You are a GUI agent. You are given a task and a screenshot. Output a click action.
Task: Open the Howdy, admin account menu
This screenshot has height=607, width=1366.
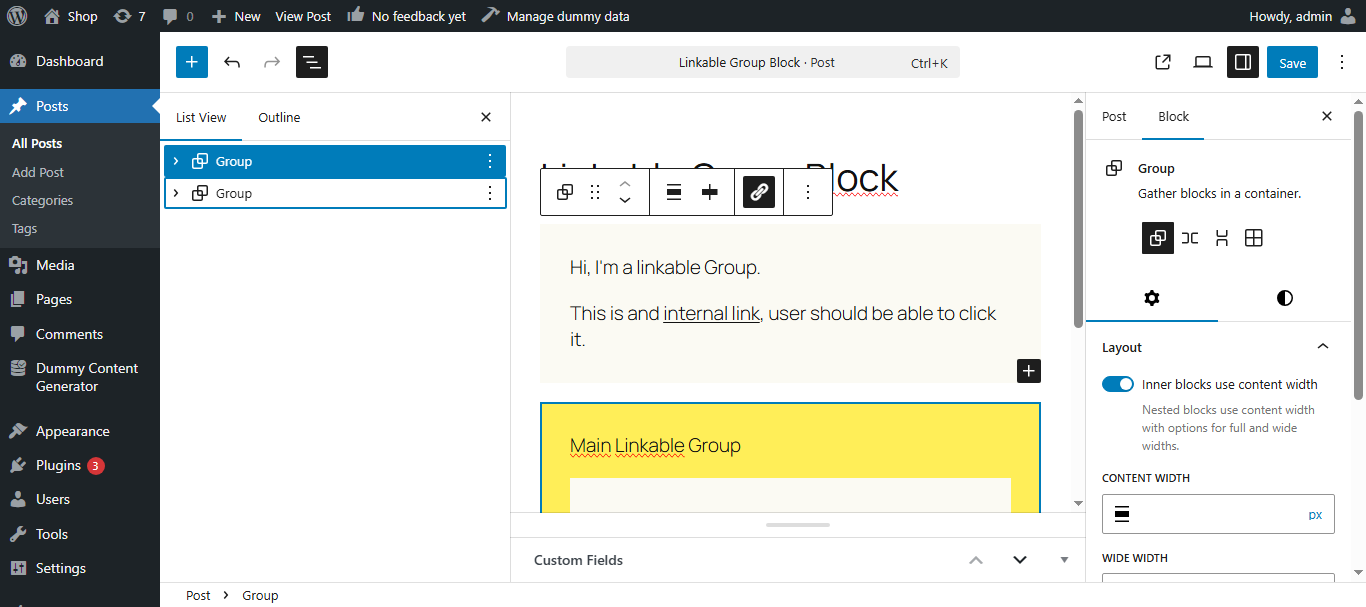(1303, 16)
